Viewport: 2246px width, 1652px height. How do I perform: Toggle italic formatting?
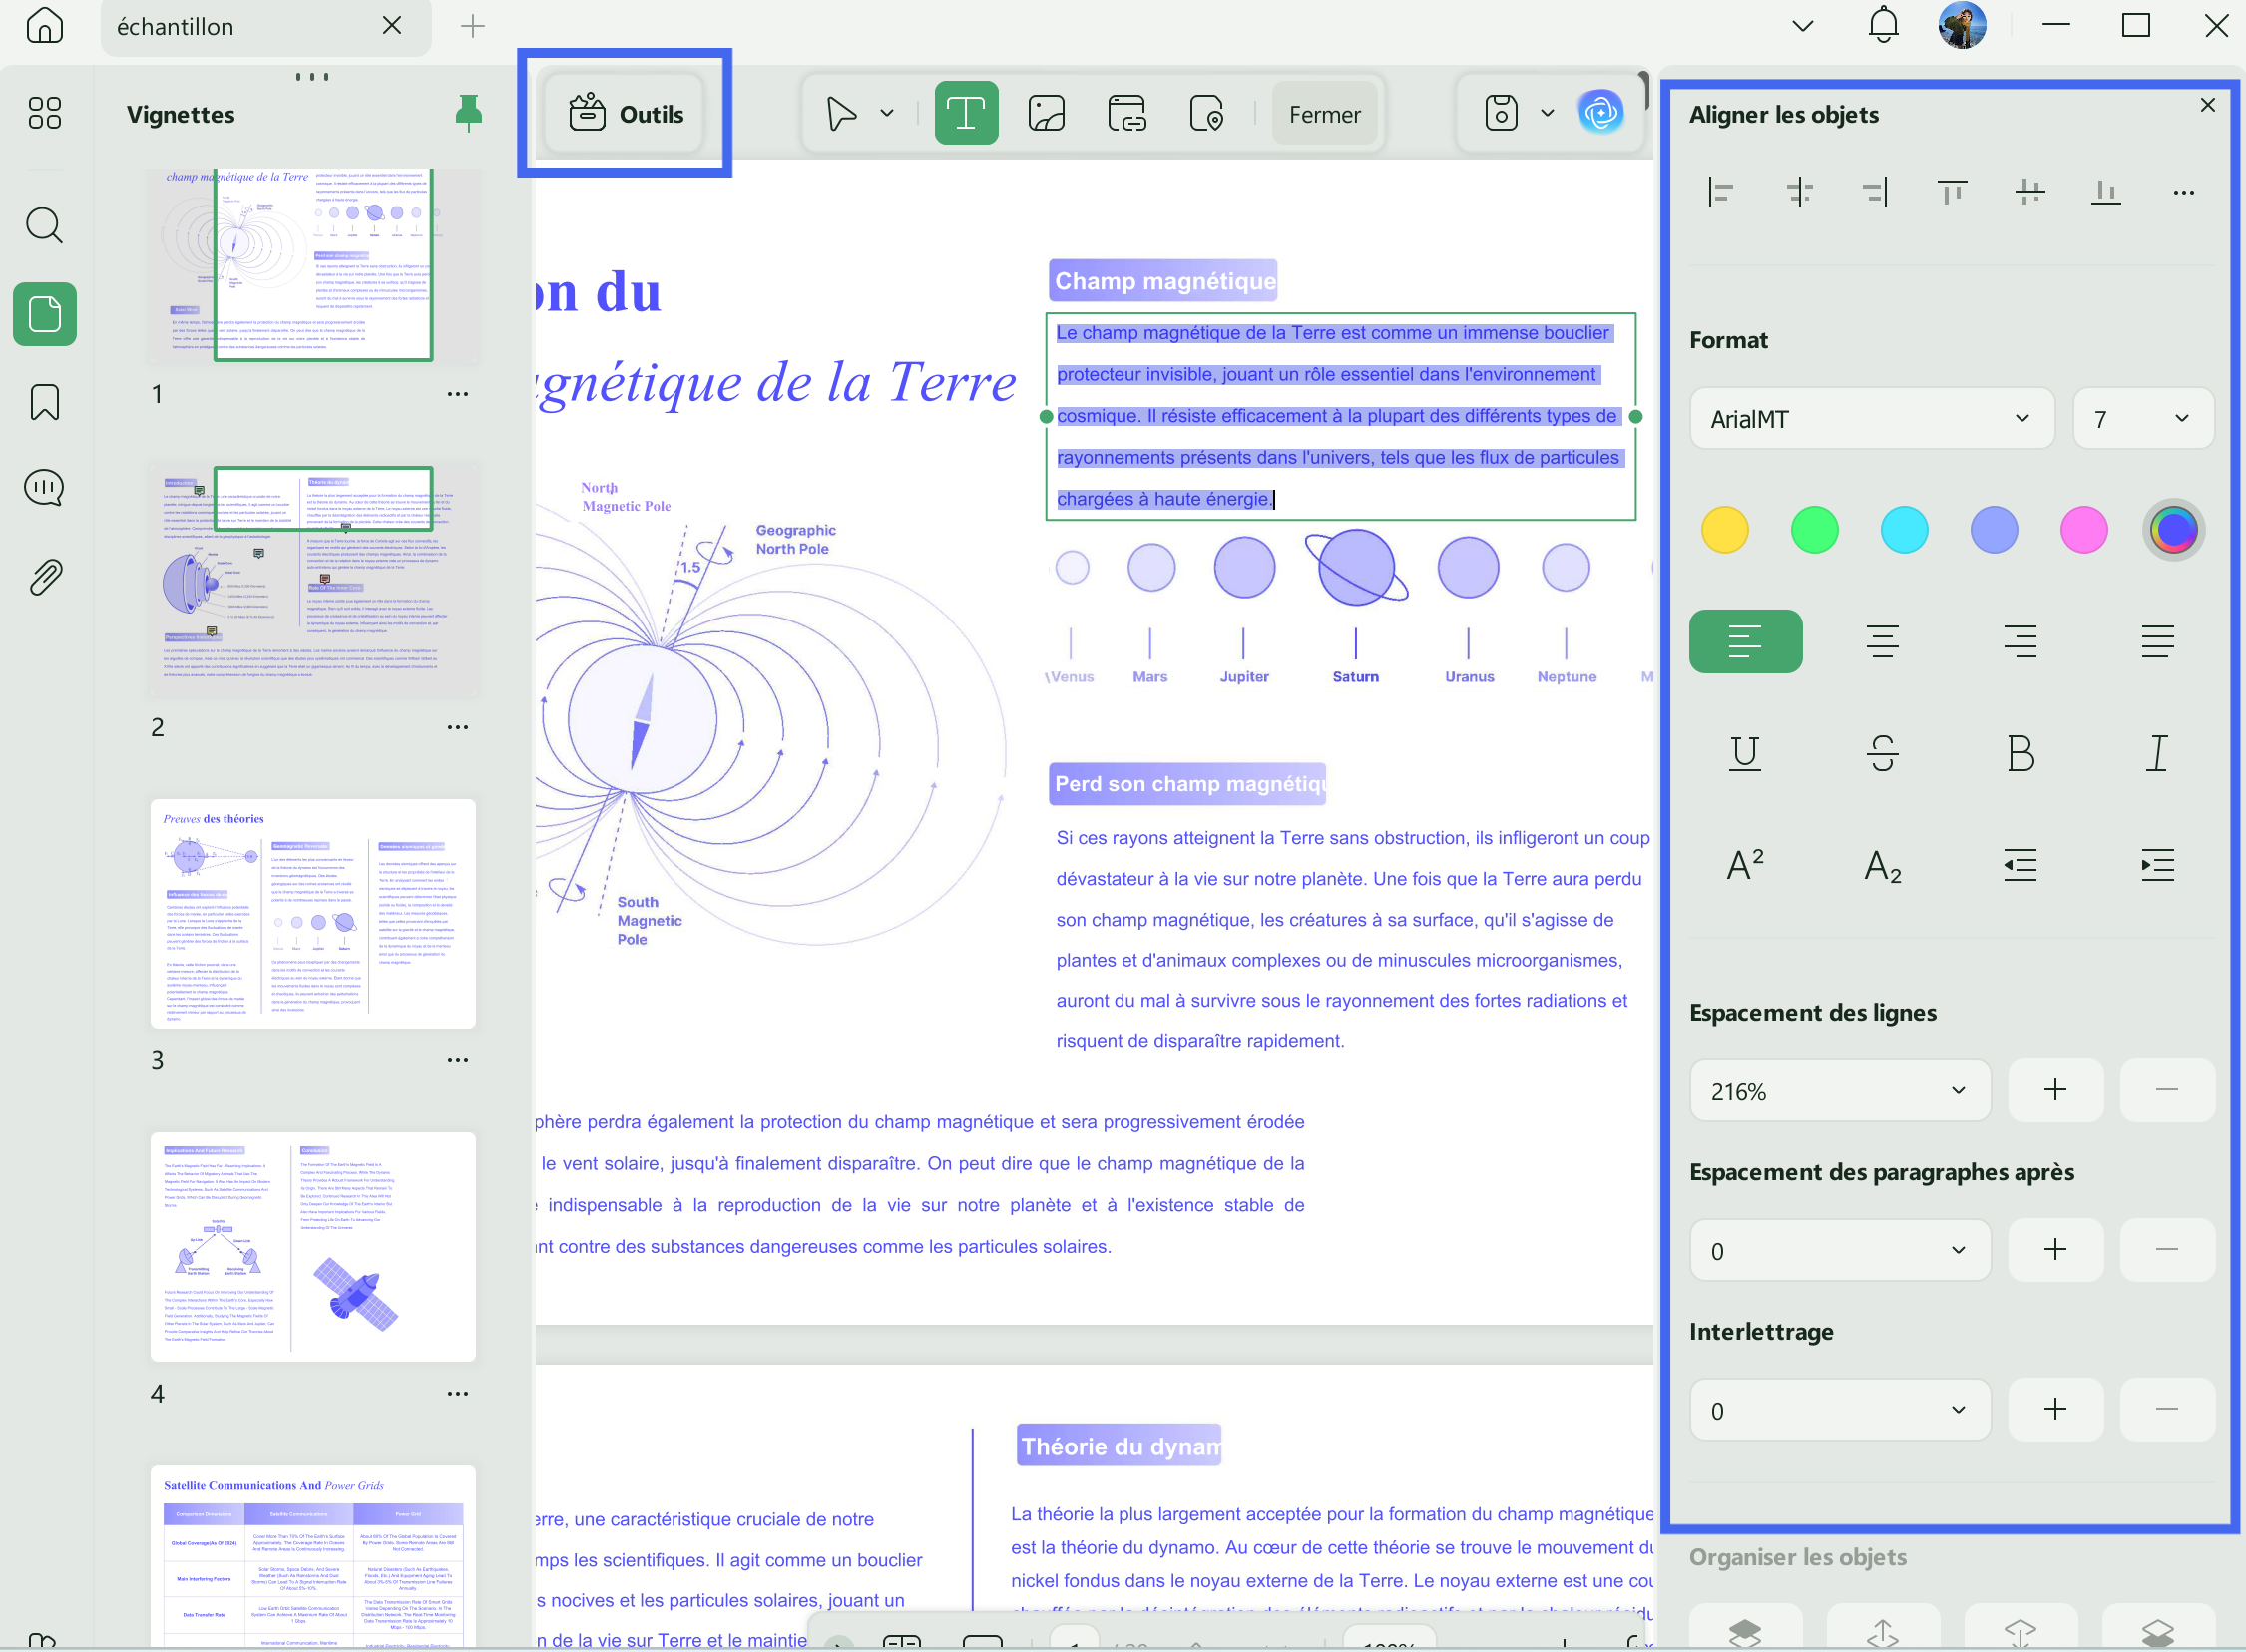(2157, 753)
